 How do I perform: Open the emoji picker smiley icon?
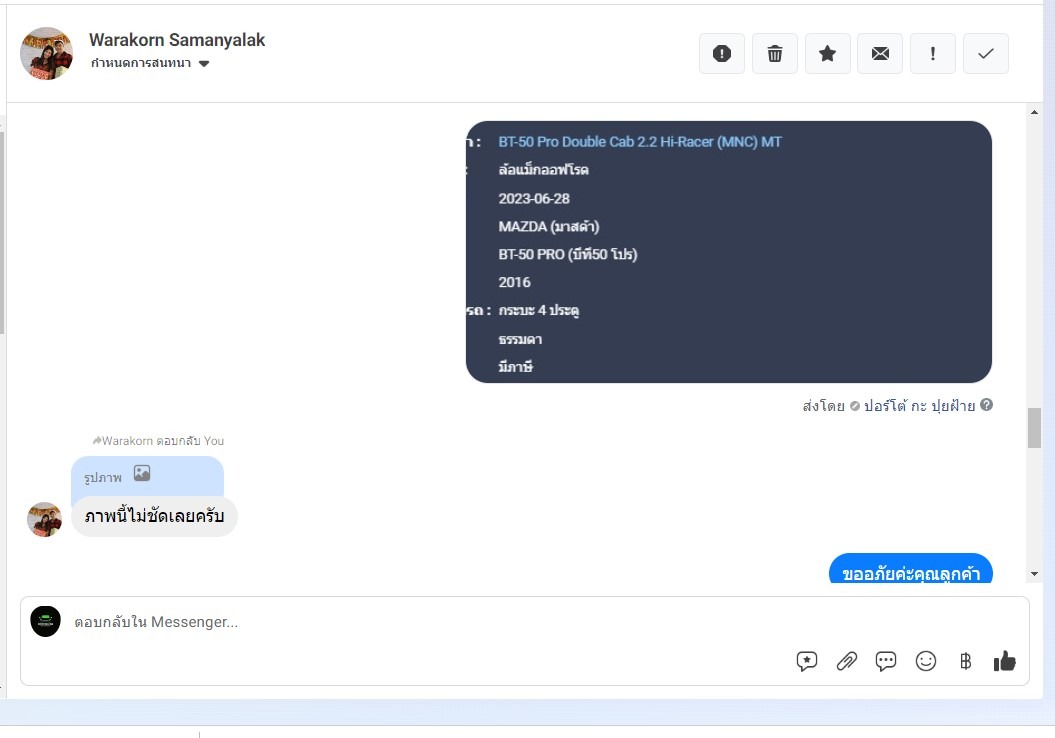[926, 661]
